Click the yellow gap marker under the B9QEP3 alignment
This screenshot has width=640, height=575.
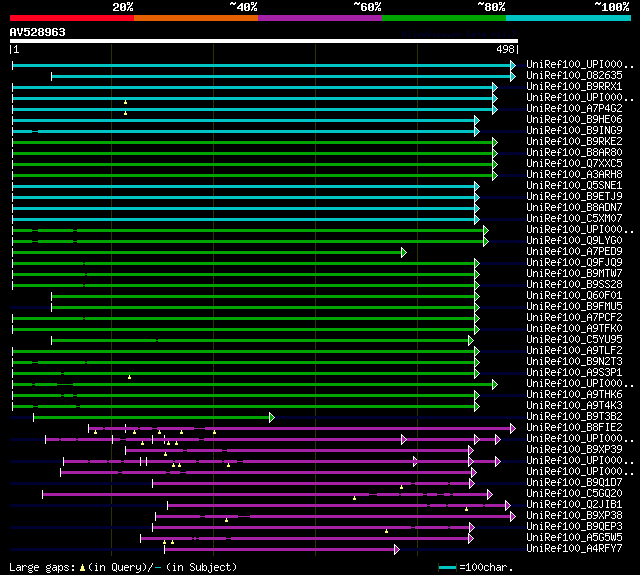coord(386,531)
